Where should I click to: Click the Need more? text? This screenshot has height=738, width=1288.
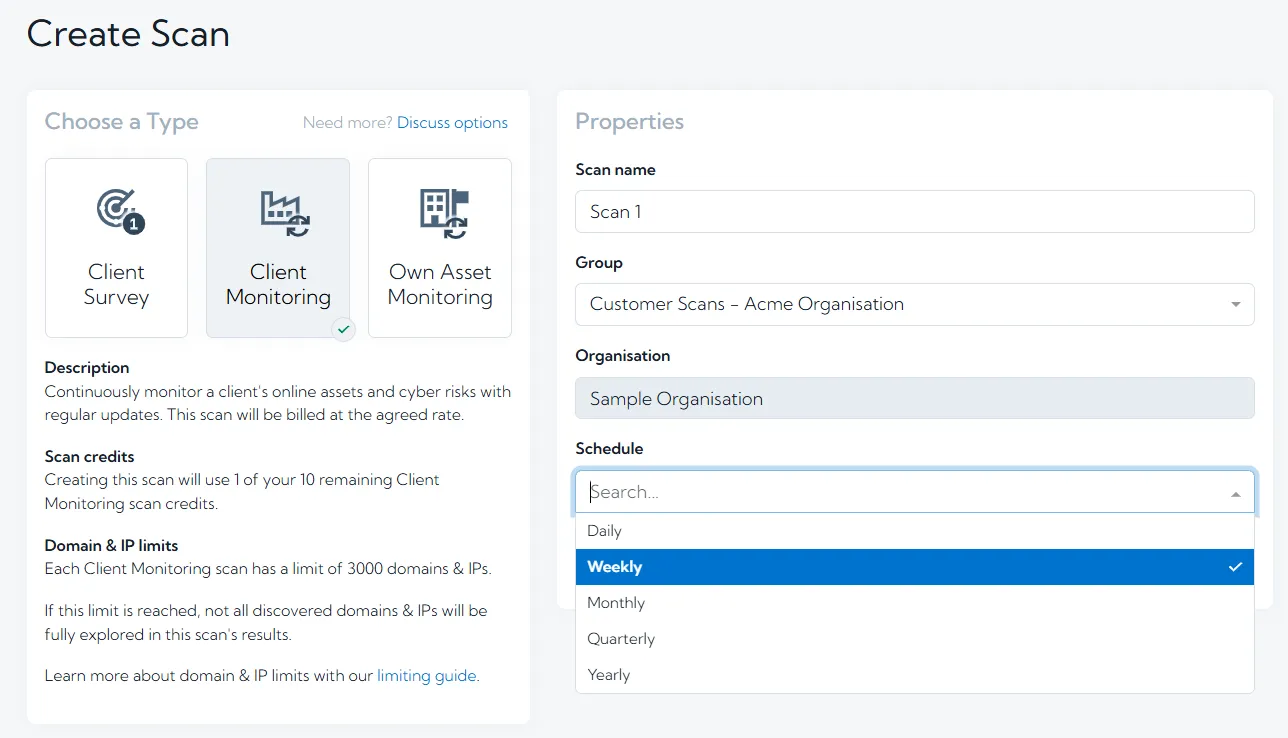(347, 123)
